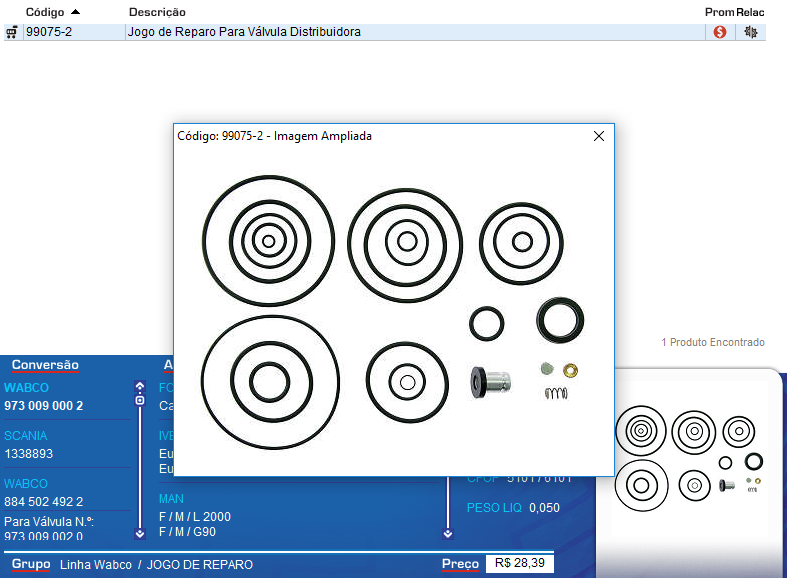The height and width of the screenshot is (578, 787).
Task: Click the Preço value field R$ 28,39
Action: [x=519, y=564]
